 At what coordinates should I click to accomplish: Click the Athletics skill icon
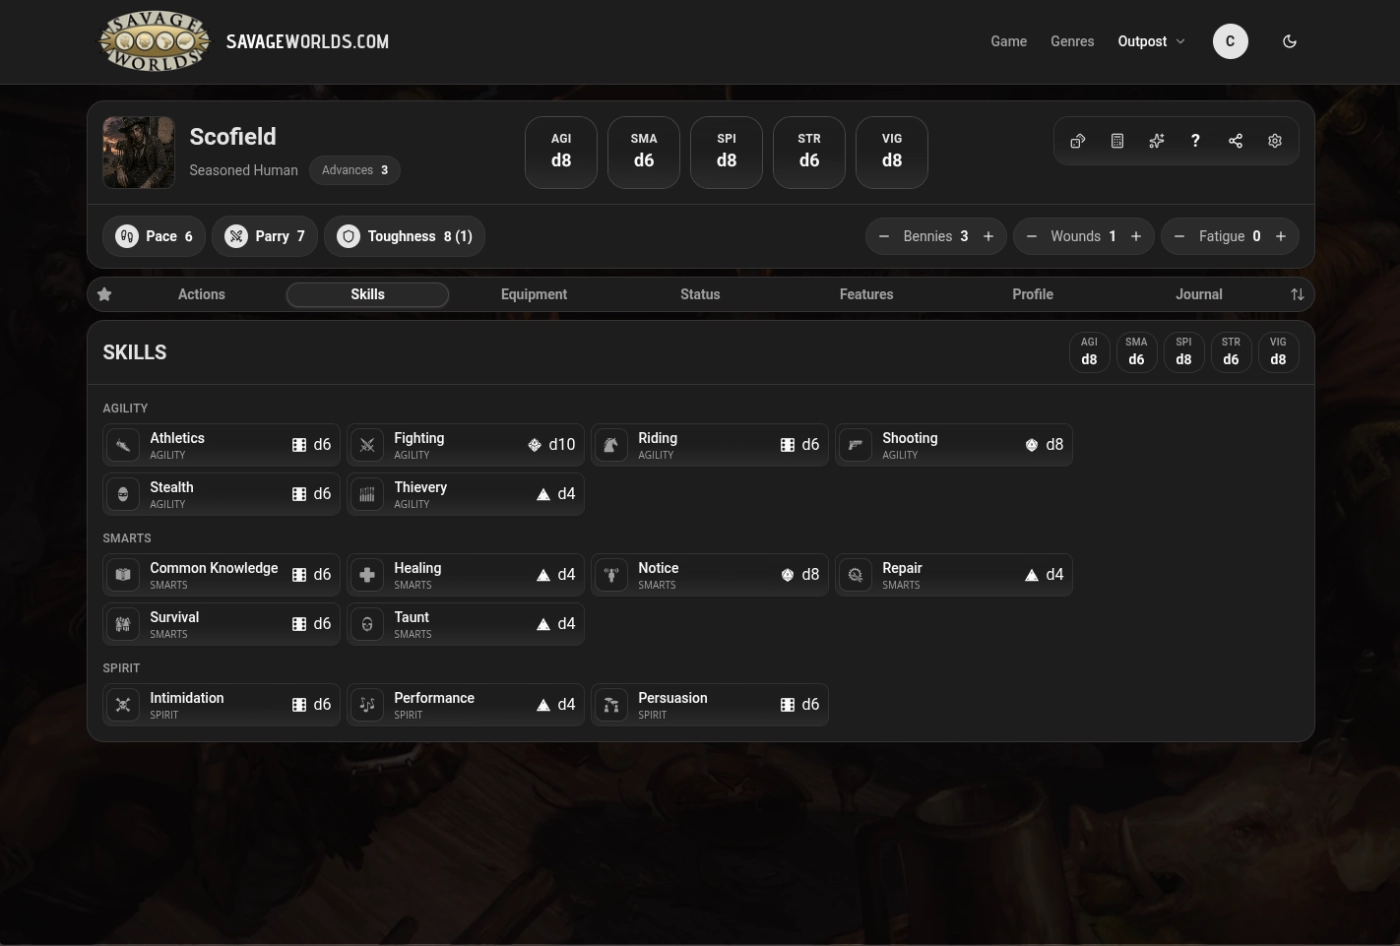click(x=123, y=445)
